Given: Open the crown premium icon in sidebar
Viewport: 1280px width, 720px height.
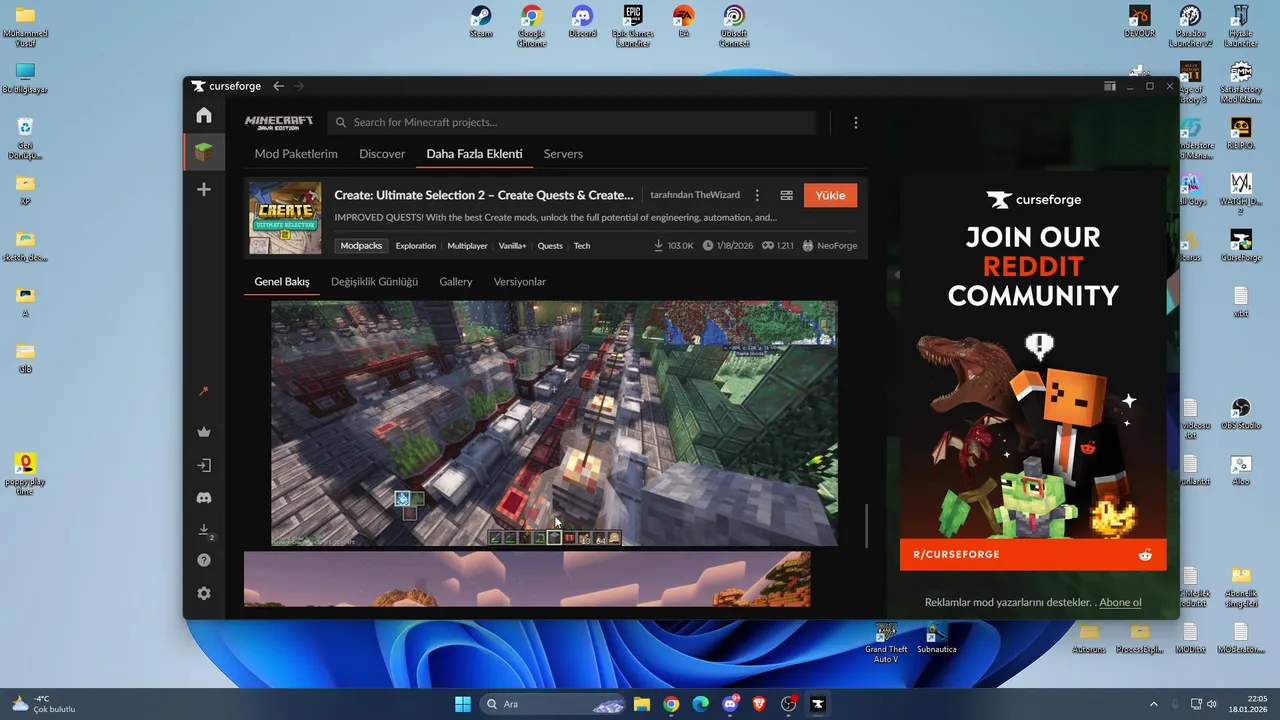Looking at the screenshot, I should (204, 432).
